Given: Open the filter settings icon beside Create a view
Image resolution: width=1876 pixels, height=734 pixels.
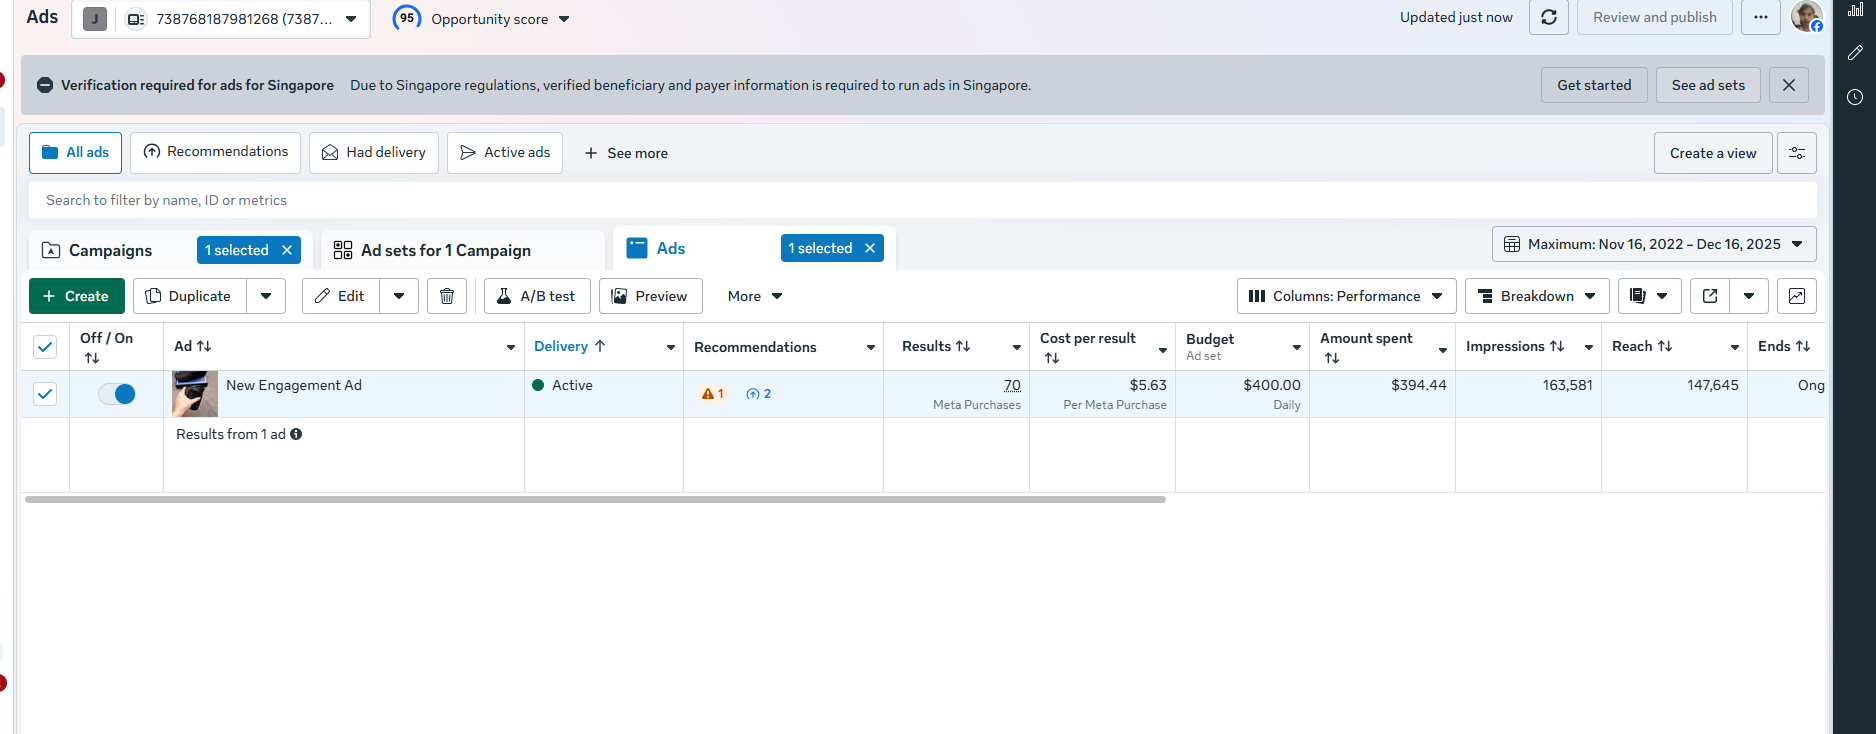Looking at the screenshot, I should 1796,153.
